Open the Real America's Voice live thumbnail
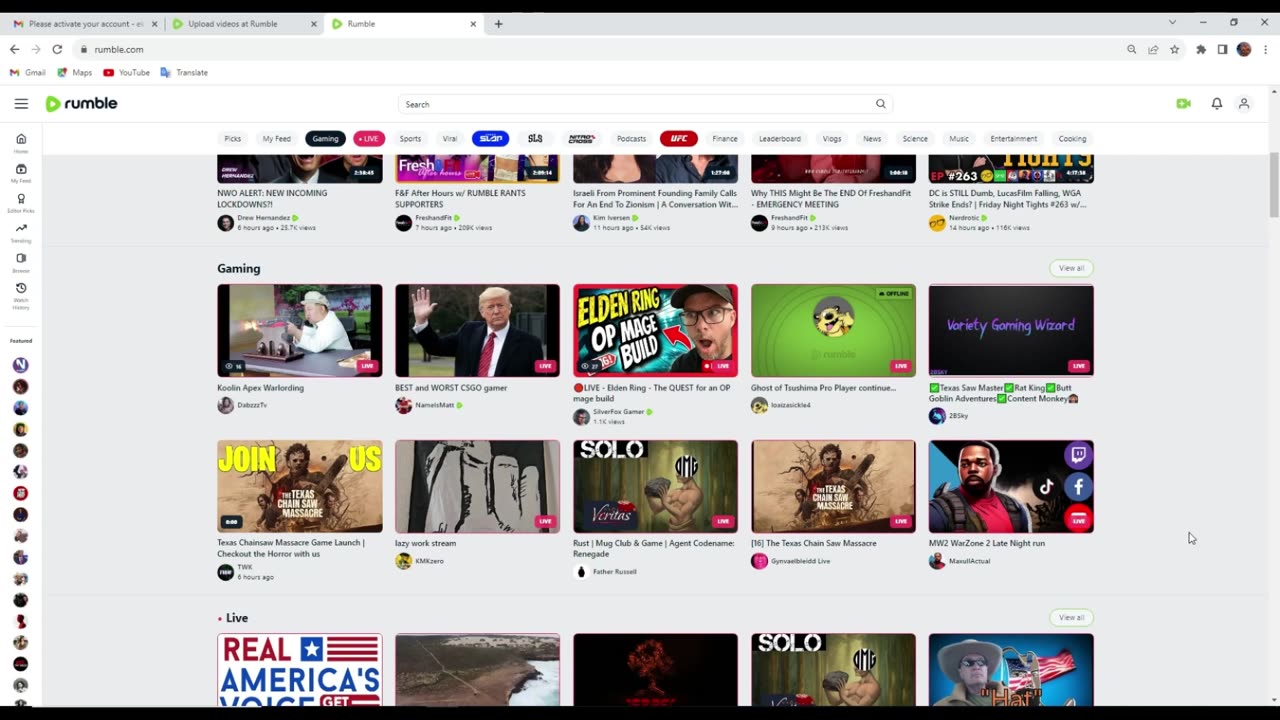The image size is (1280, 720). [299, 668]
